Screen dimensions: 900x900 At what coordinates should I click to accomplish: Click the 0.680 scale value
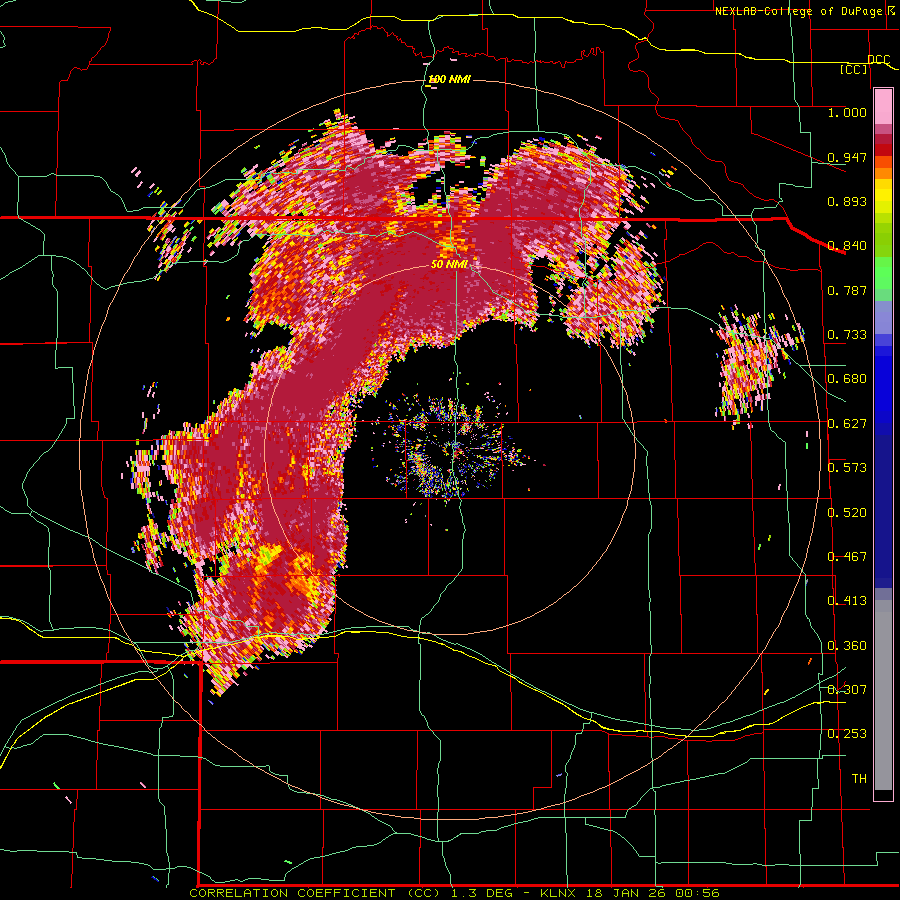[x=847, y=379]
